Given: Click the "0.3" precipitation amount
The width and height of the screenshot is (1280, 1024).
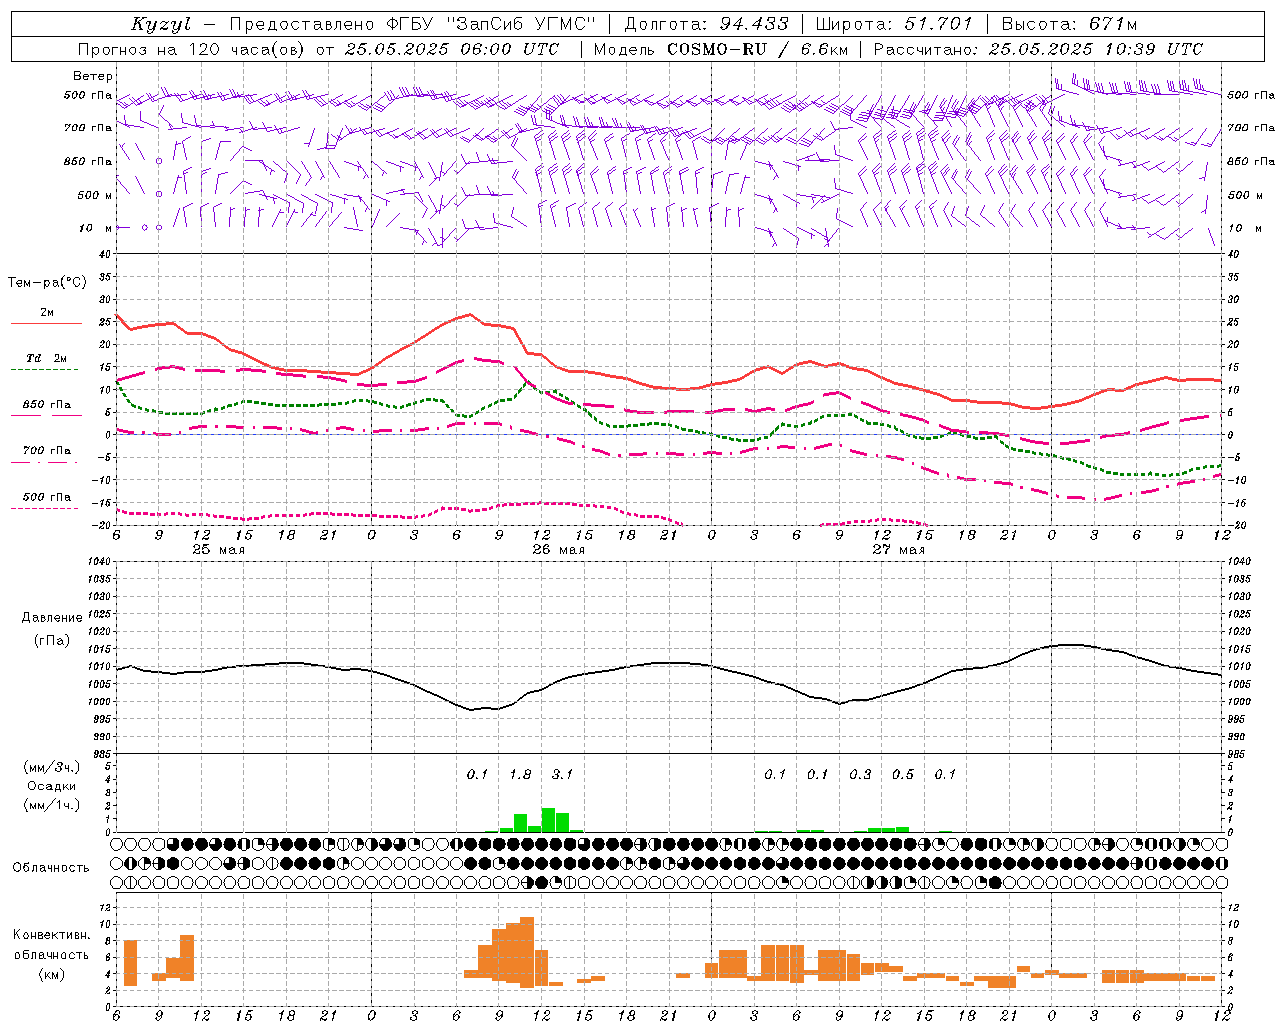Looking at the screenshot, I should point(860,774).
